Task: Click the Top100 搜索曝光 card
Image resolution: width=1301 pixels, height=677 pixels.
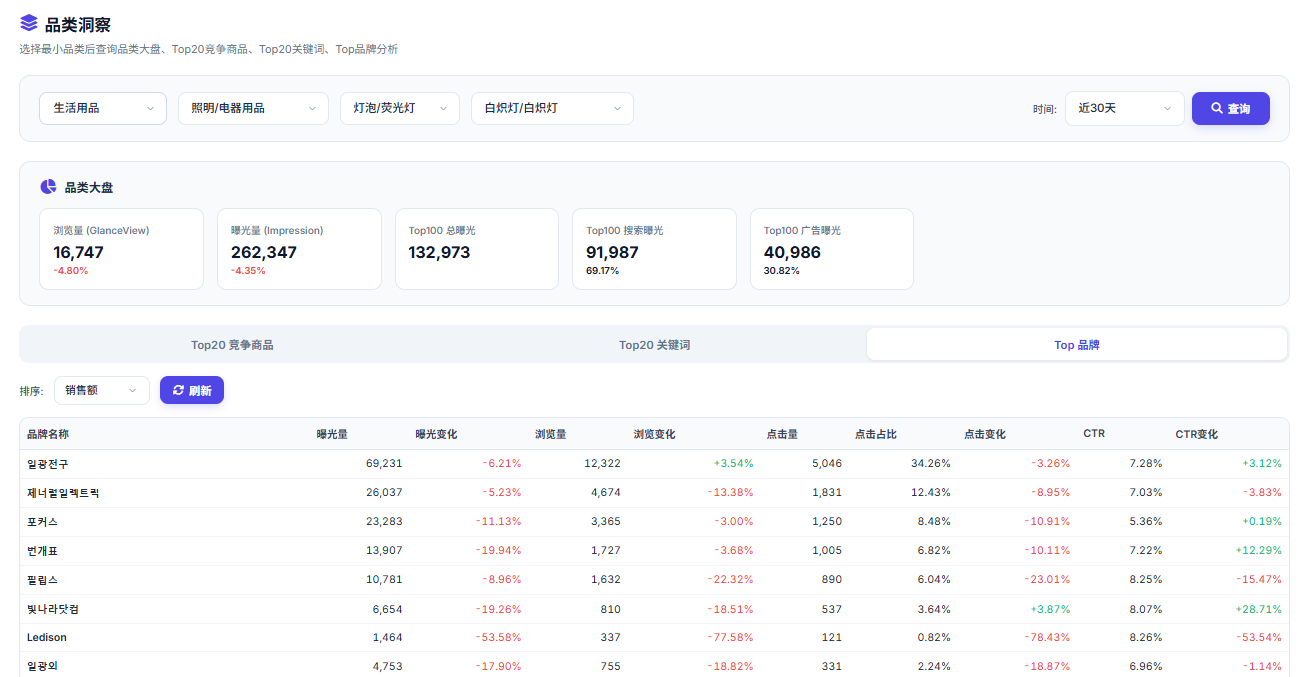Action: (x=654, y=249)
